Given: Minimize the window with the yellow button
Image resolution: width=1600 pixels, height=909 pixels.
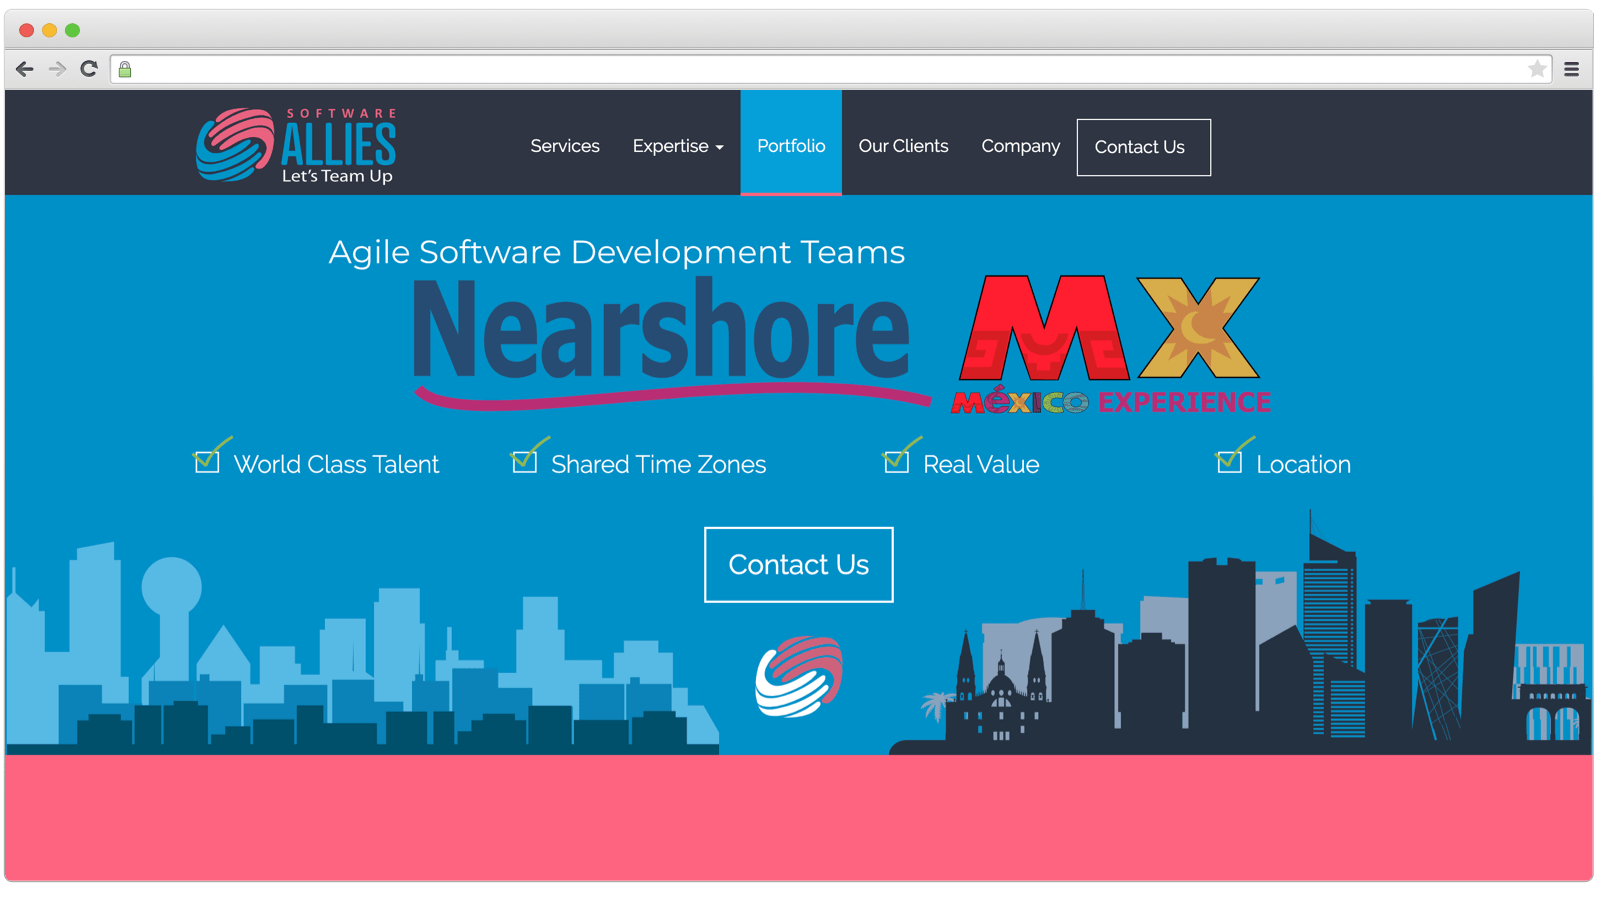Looking at the screenshot, I should click(x=50, y=30).
